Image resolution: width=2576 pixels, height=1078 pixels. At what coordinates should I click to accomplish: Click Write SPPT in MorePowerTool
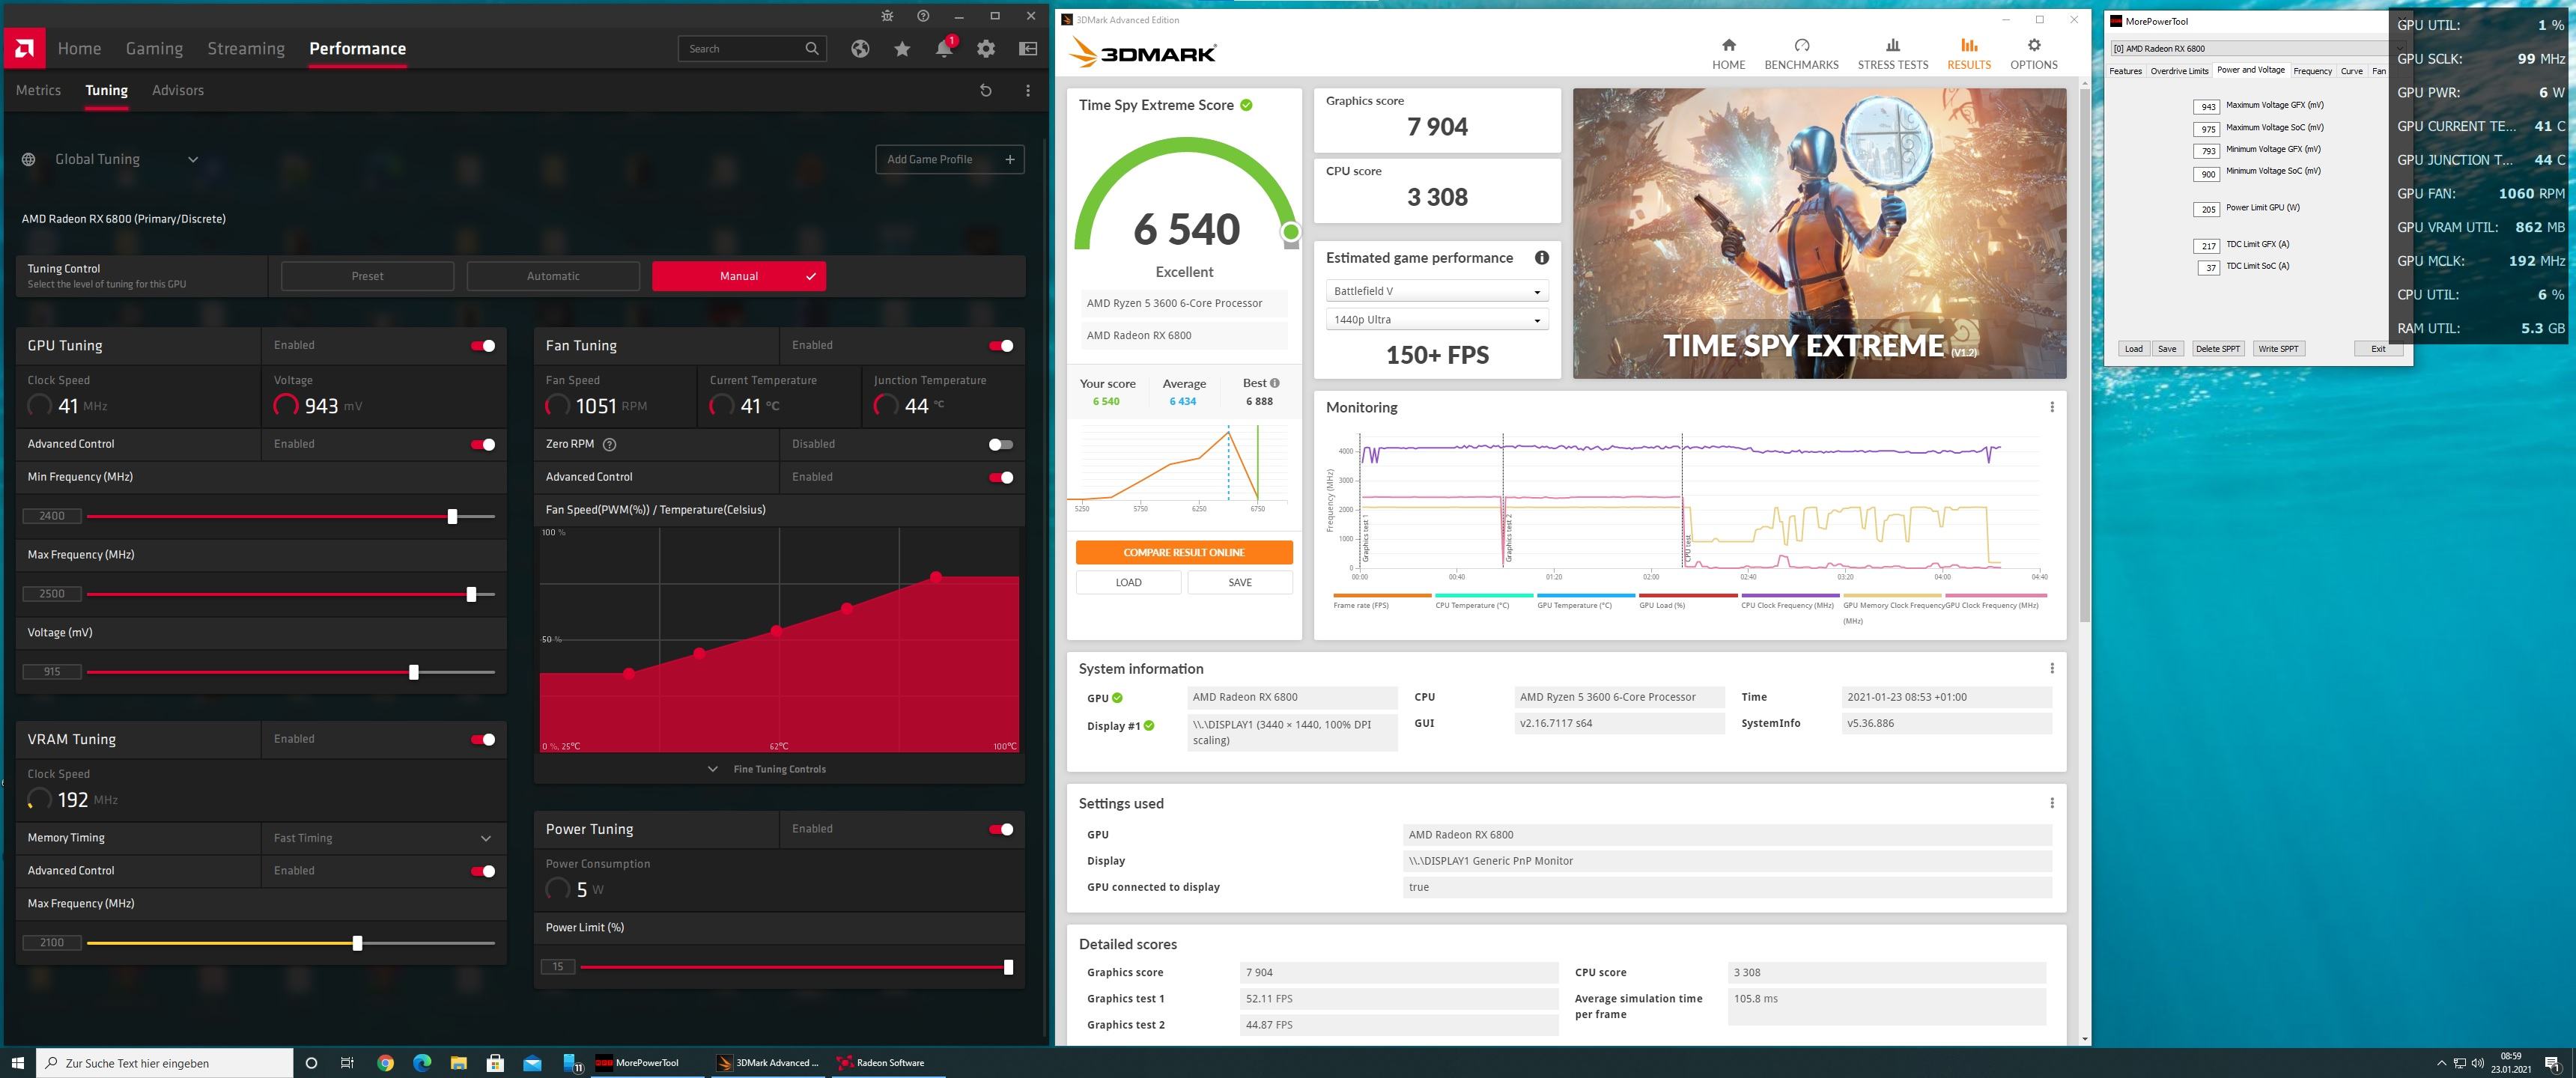[x=2278, y=349]
